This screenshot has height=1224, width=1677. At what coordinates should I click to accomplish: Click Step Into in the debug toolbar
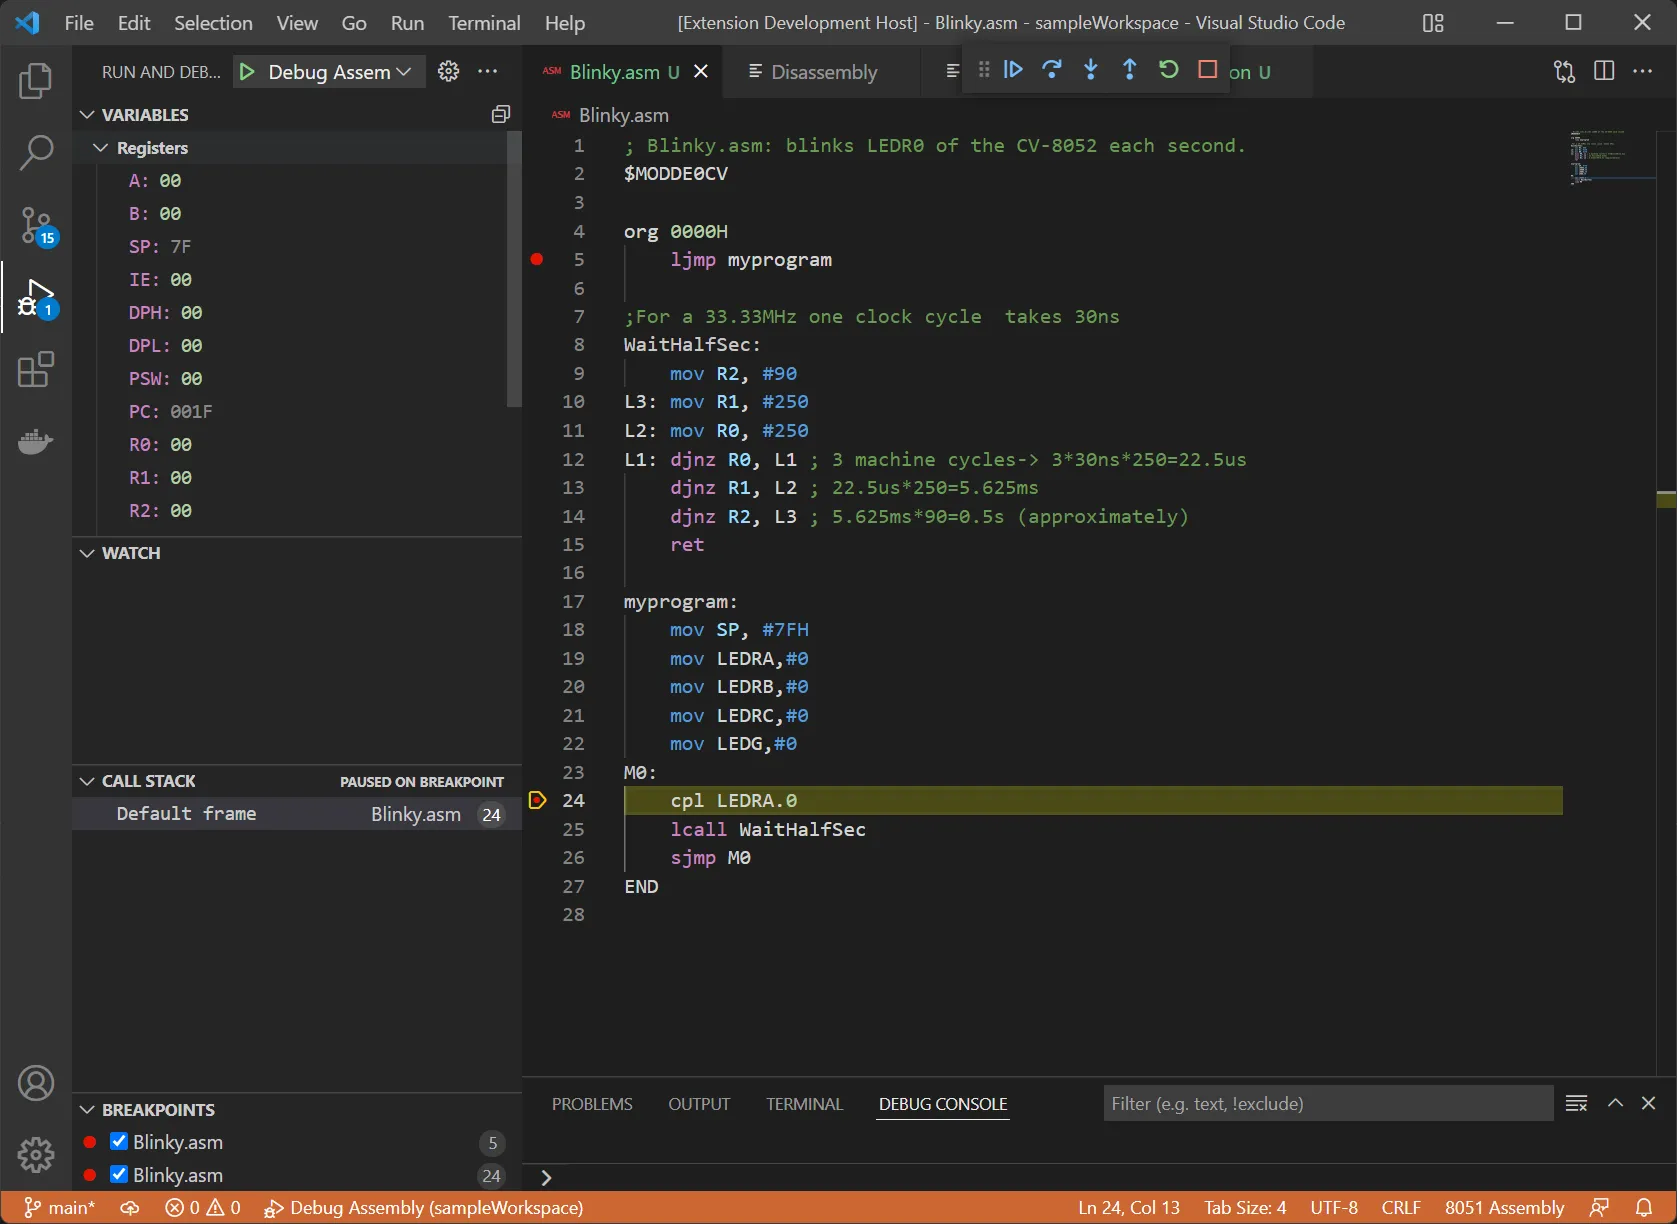pyautogui.click(x=1091, y=69)
